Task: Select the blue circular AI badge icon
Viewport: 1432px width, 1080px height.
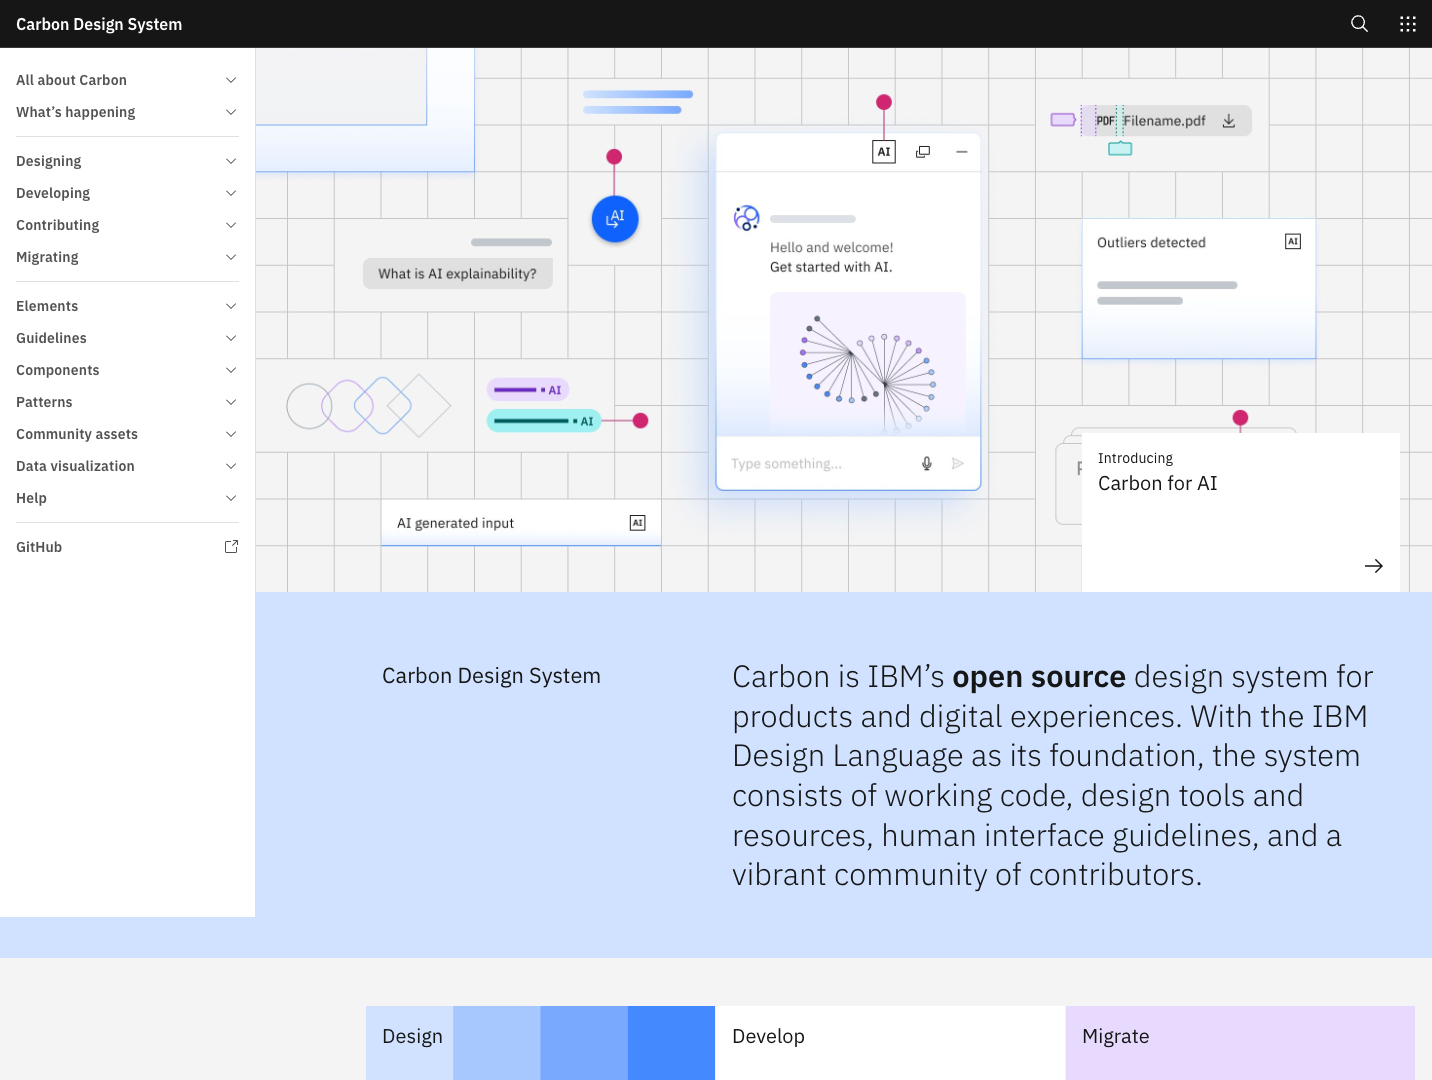Action: [x=614, y=218]
